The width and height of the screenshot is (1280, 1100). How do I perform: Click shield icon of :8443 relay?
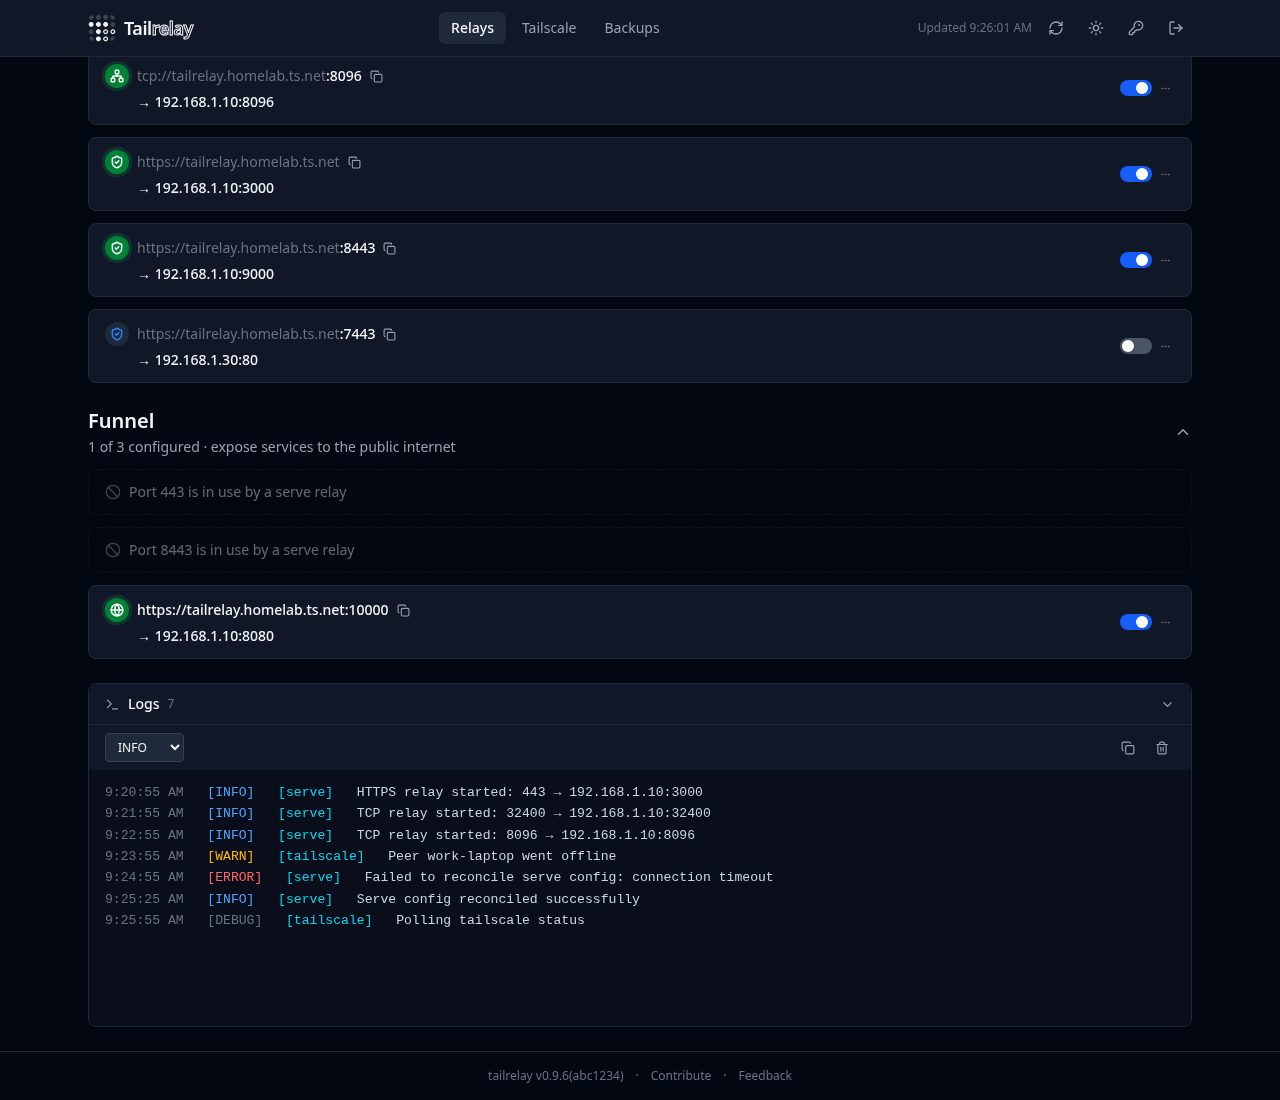pos(117,248)
